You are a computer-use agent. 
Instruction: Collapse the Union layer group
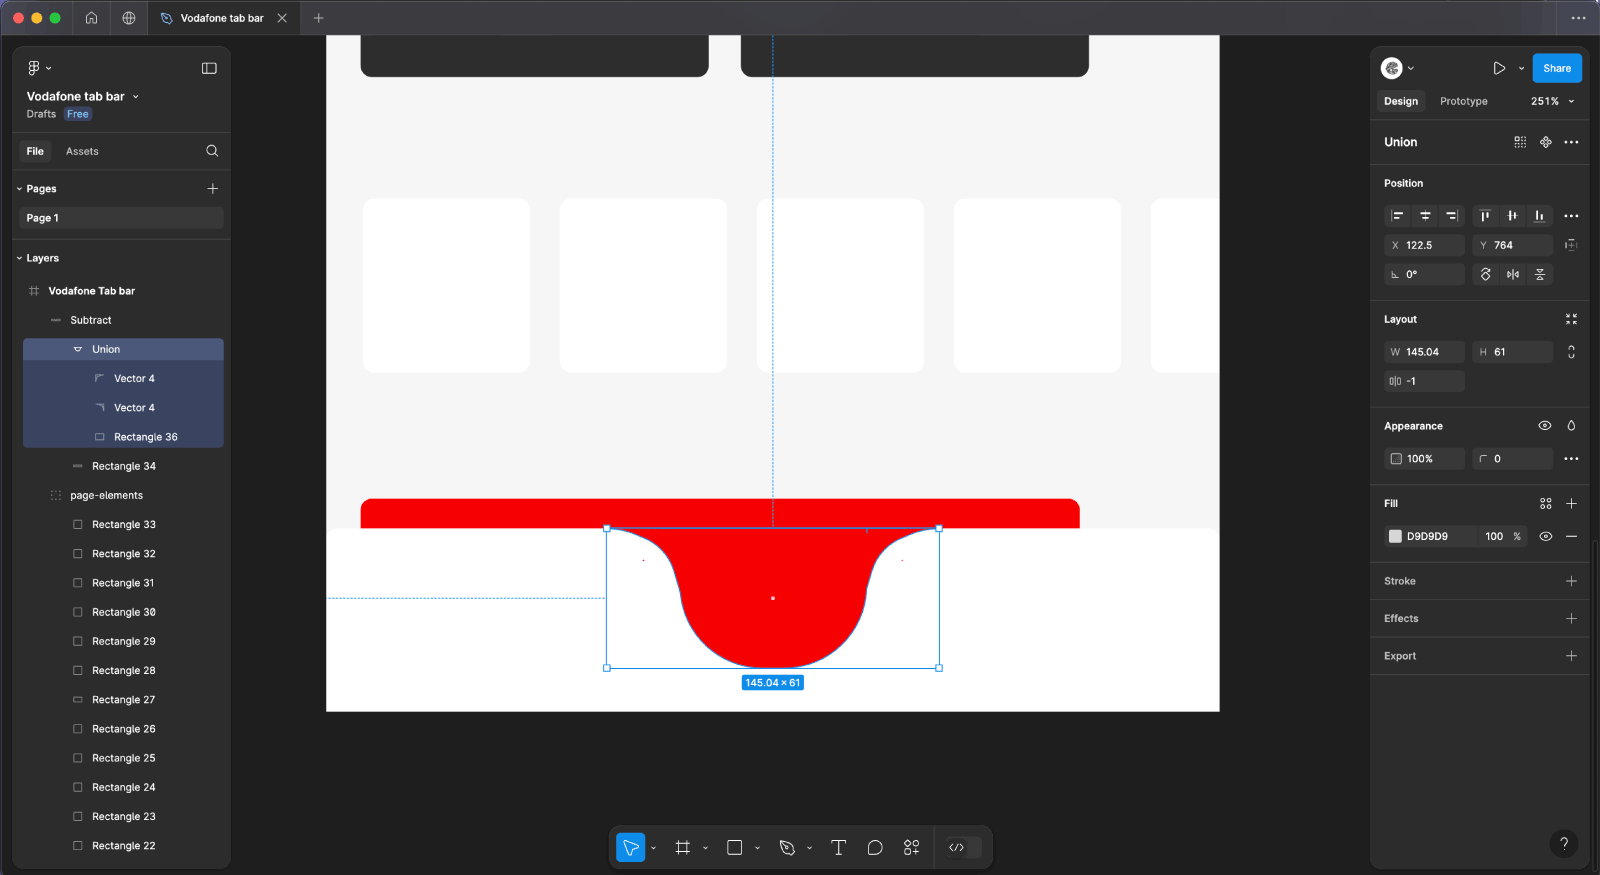(x=78, y=349)
